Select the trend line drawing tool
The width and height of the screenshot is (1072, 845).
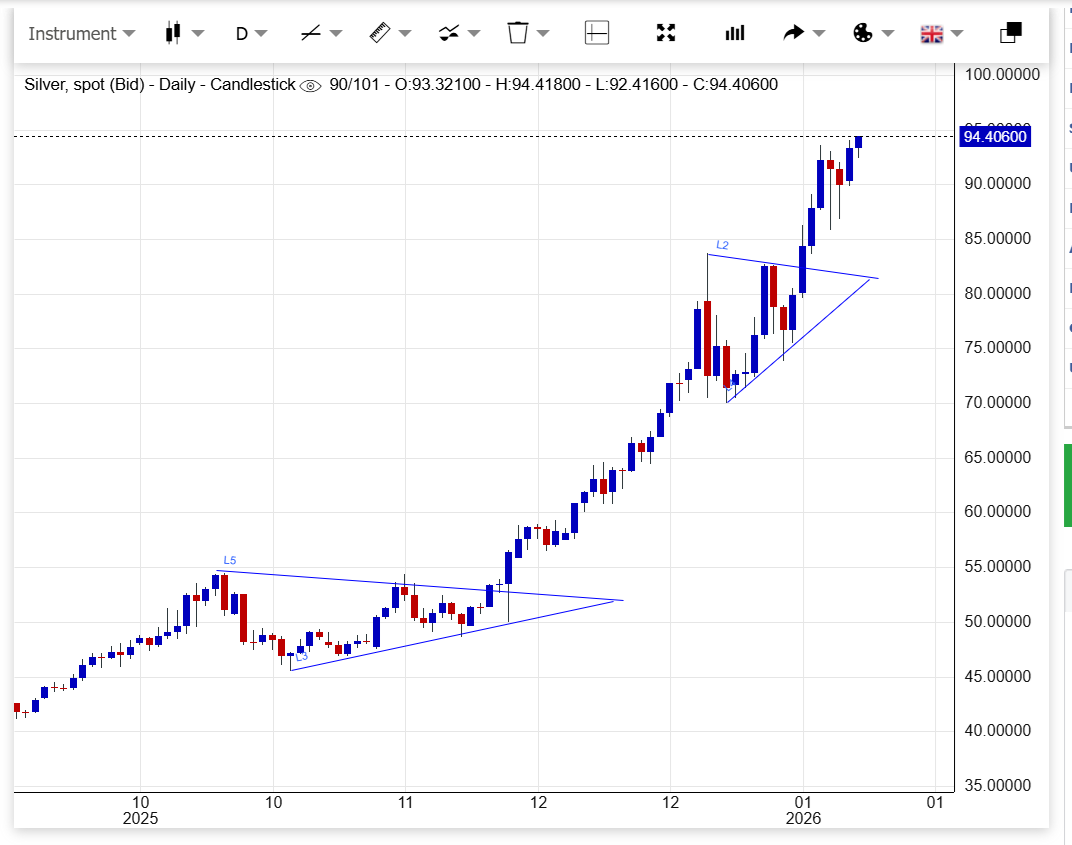(x=310, y=33)
